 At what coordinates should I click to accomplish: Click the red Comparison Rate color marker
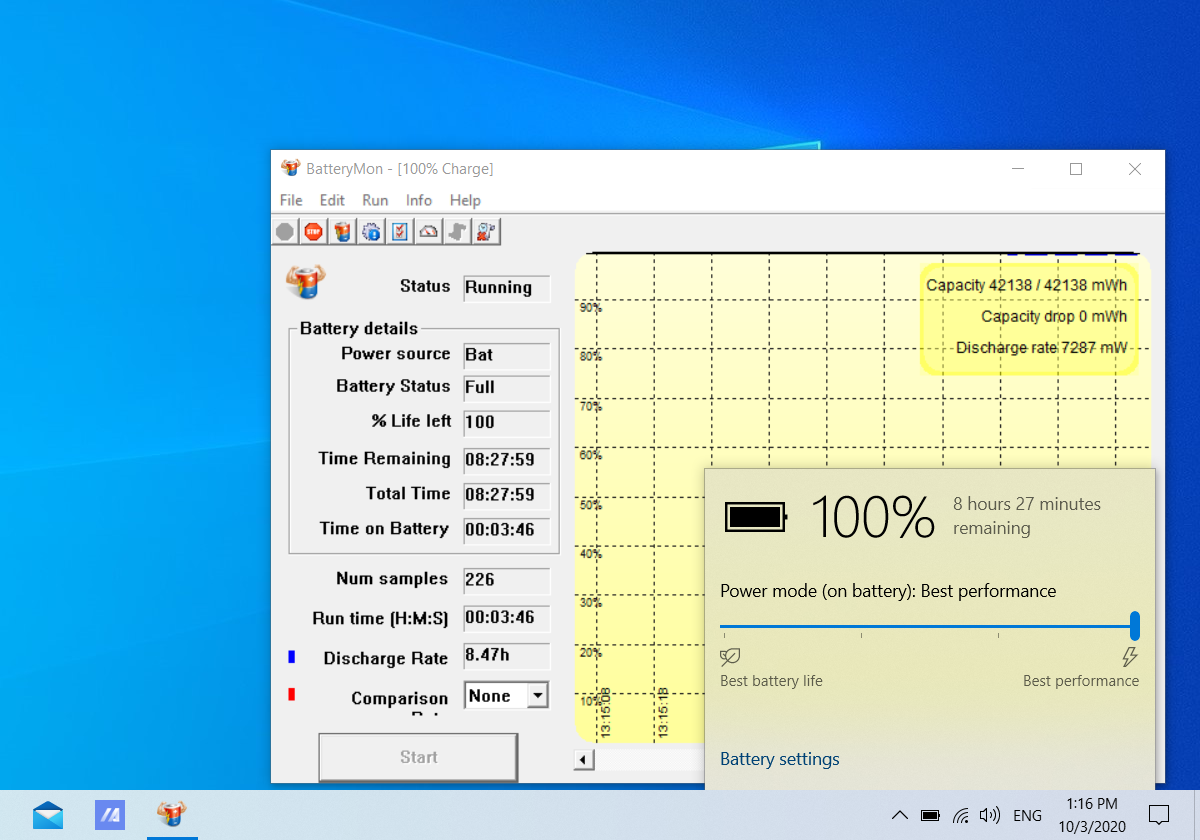tap(292, 694)
